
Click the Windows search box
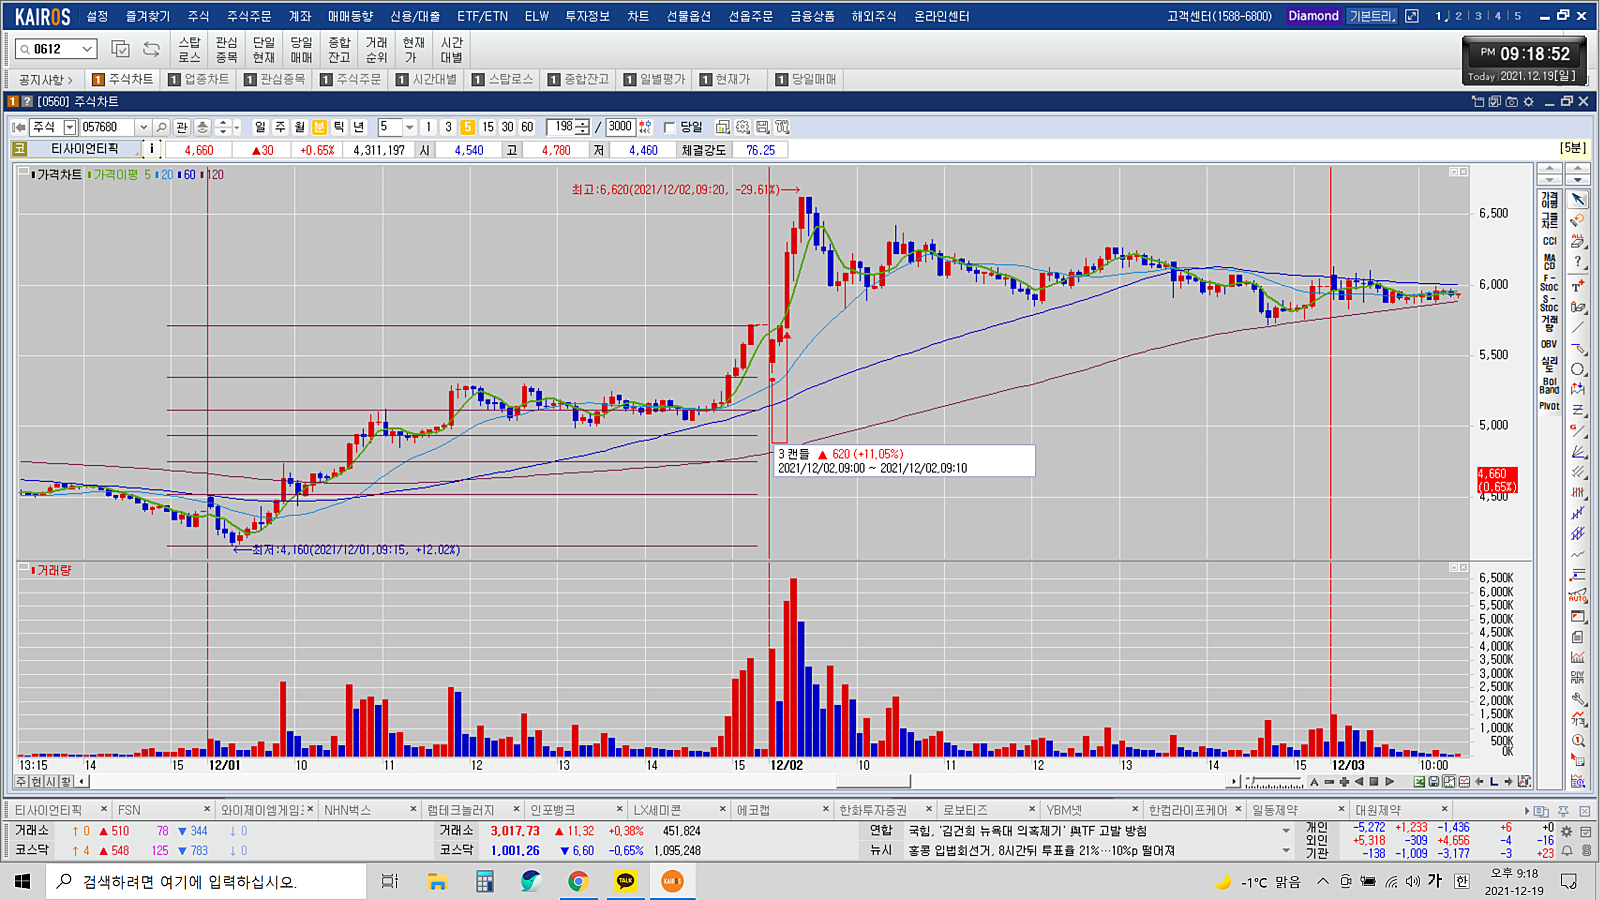coord(207,881)
